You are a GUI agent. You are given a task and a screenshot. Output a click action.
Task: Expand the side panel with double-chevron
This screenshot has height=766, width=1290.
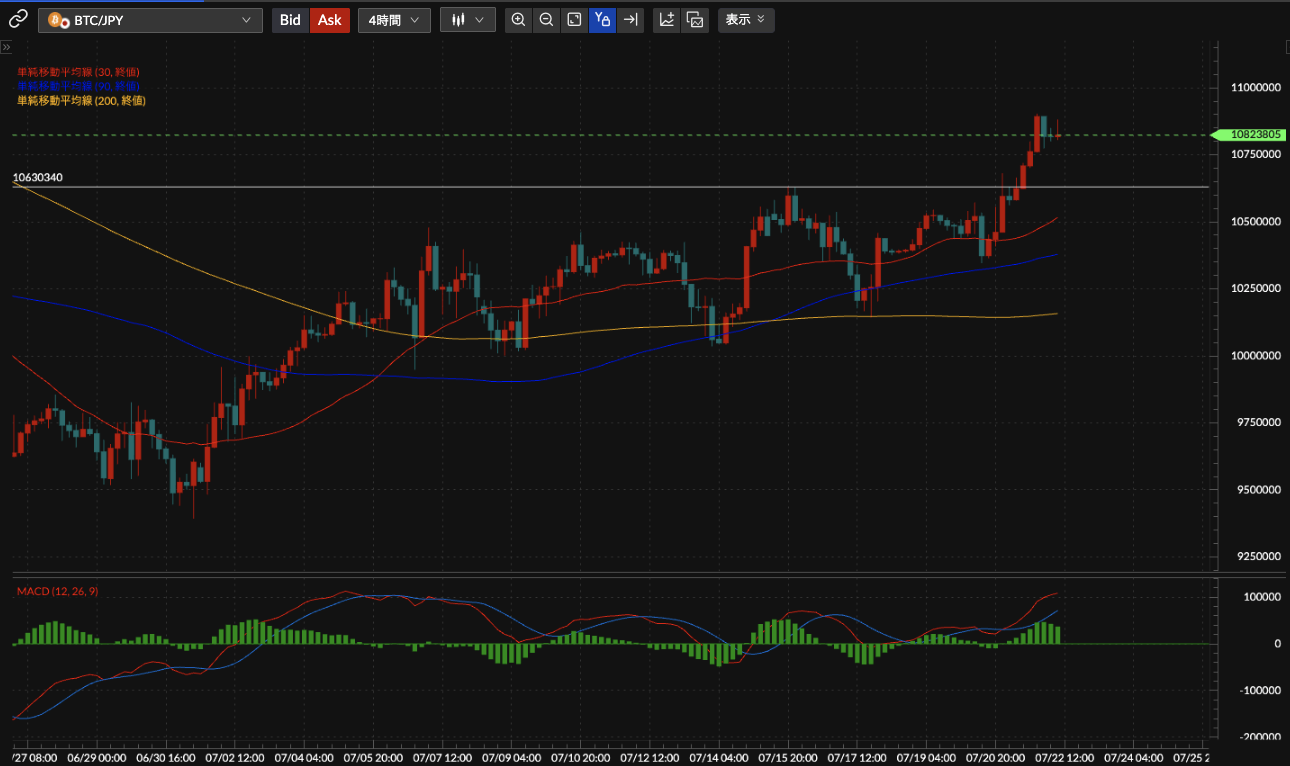(6, 47)
